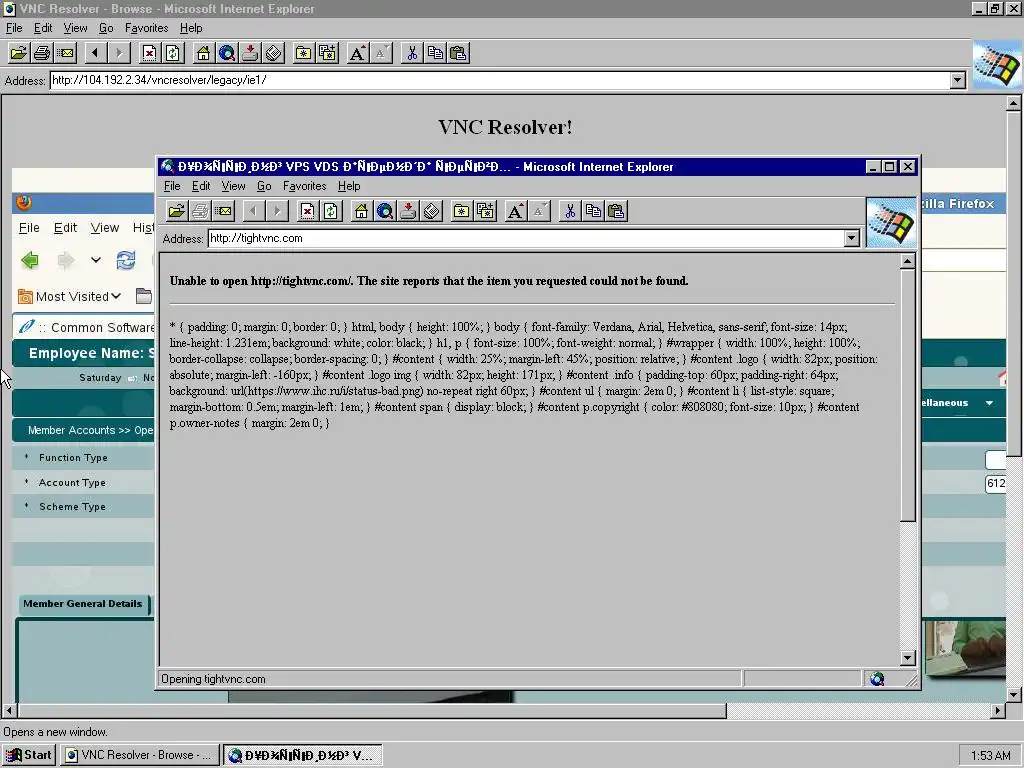Click Print icon in VNC Resolver window toolbar
The image size is (1024, 768).
[x=42, y=53]
